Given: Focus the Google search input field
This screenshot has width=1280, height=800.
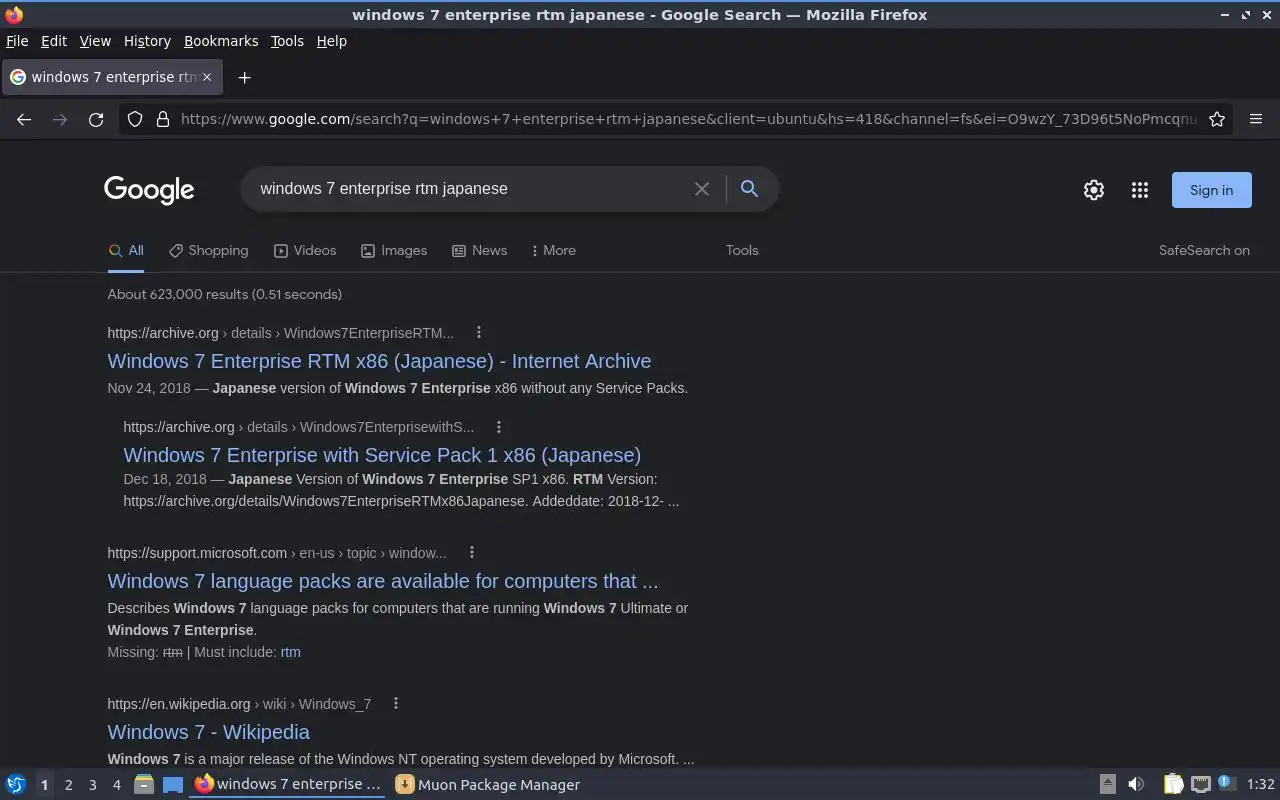Looking at the screenshot, I should 470,188.
